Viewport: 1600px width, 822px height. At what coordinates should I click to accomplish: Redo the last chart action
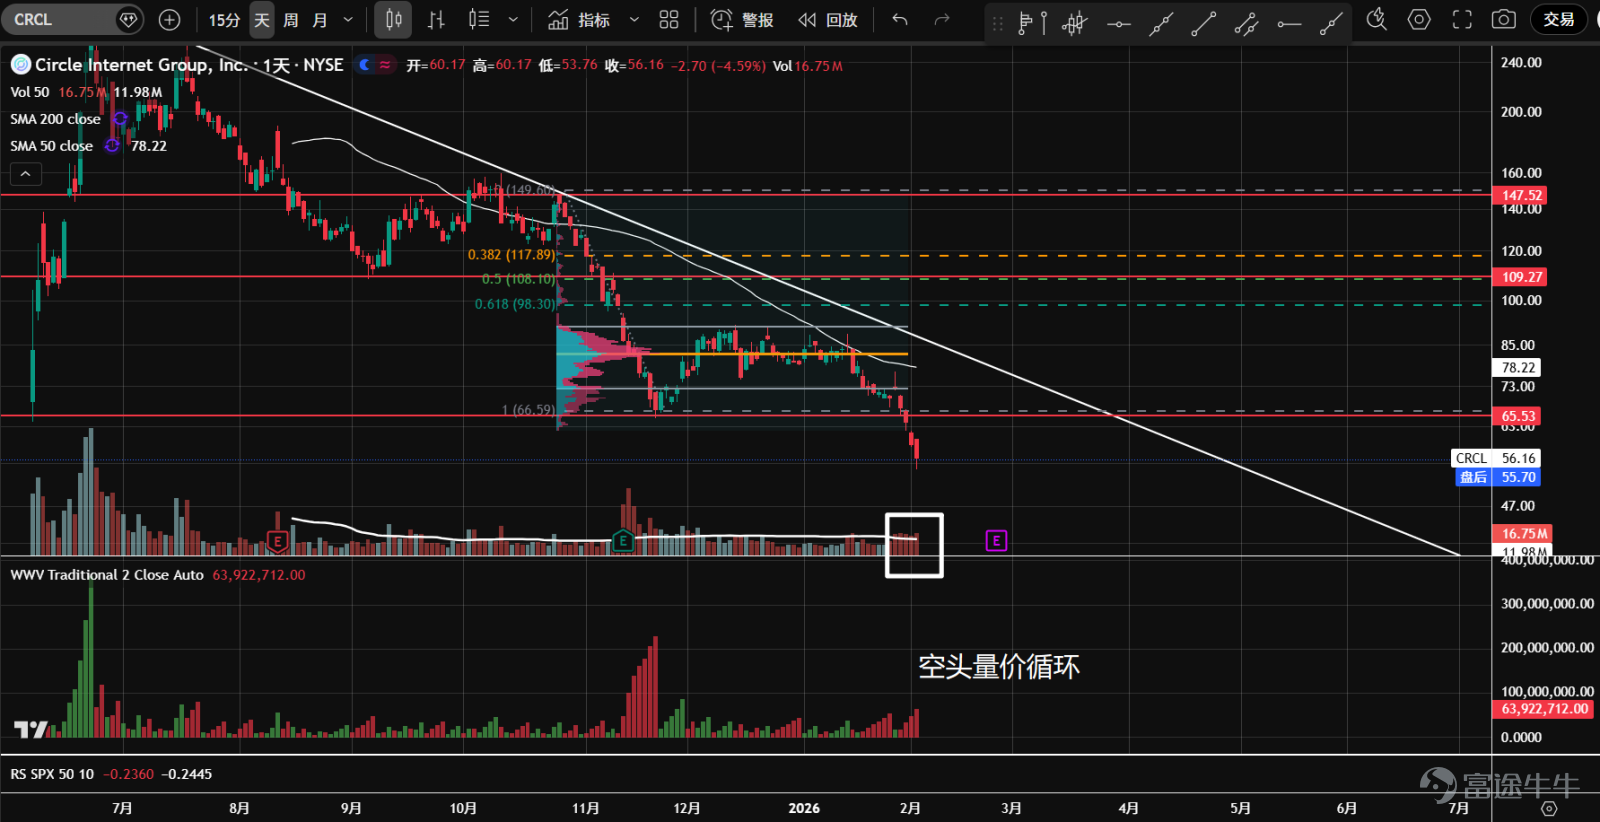941,20
